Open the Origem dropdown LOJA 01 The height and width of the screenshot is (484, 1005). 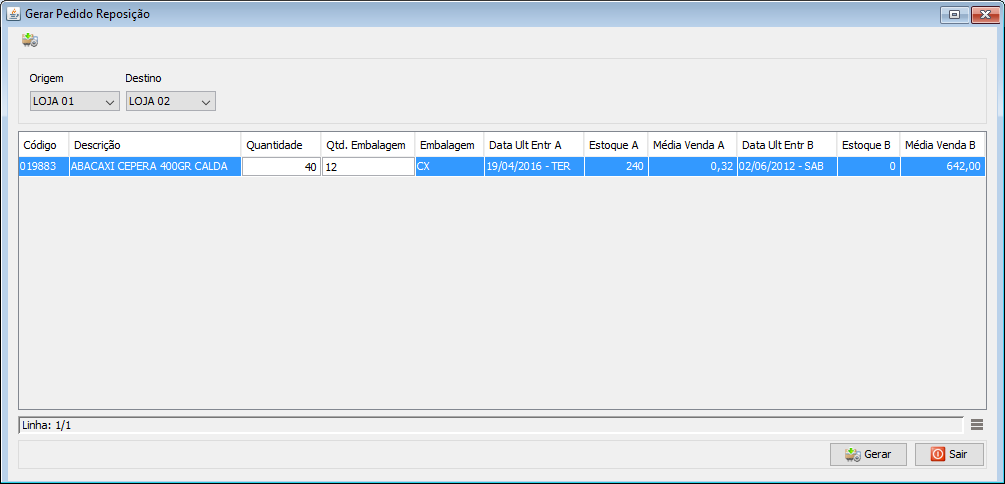click(75, 101)
